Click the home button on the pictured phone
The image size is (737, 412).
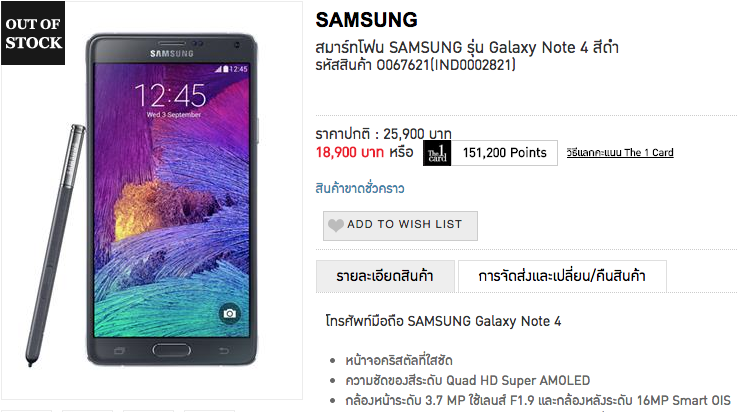pos(172,350)
